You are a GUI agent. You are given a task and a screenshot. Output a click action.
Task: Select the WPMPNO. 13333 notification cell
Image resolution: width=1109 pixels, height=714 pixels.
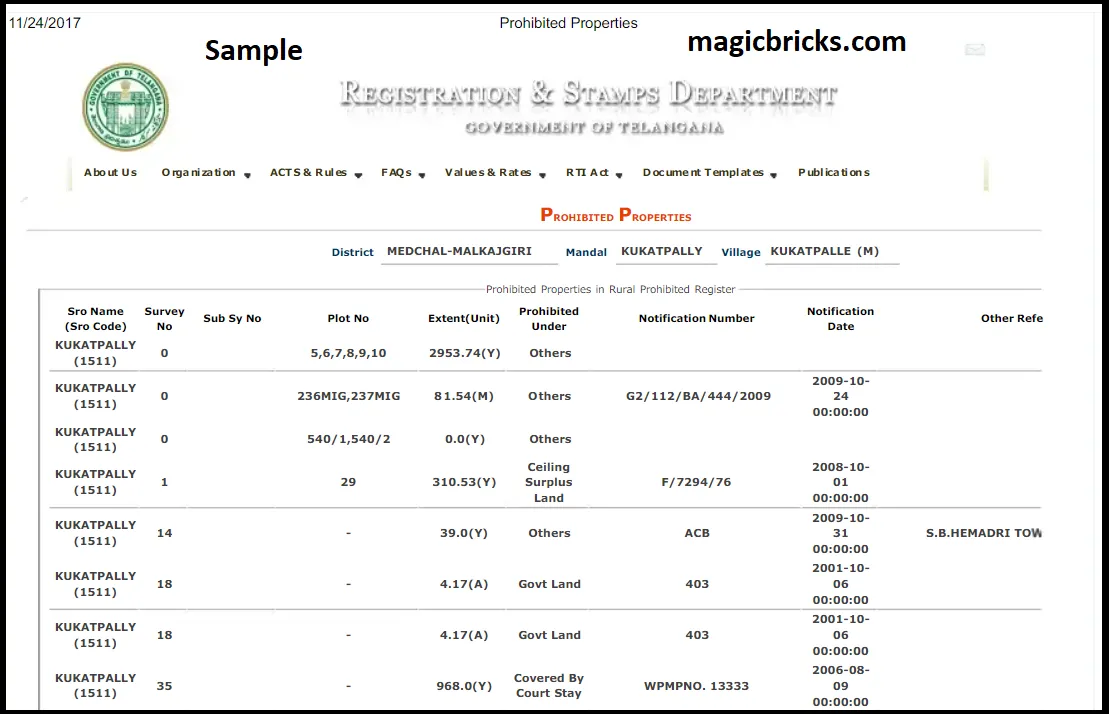click(x=697, y=686)
